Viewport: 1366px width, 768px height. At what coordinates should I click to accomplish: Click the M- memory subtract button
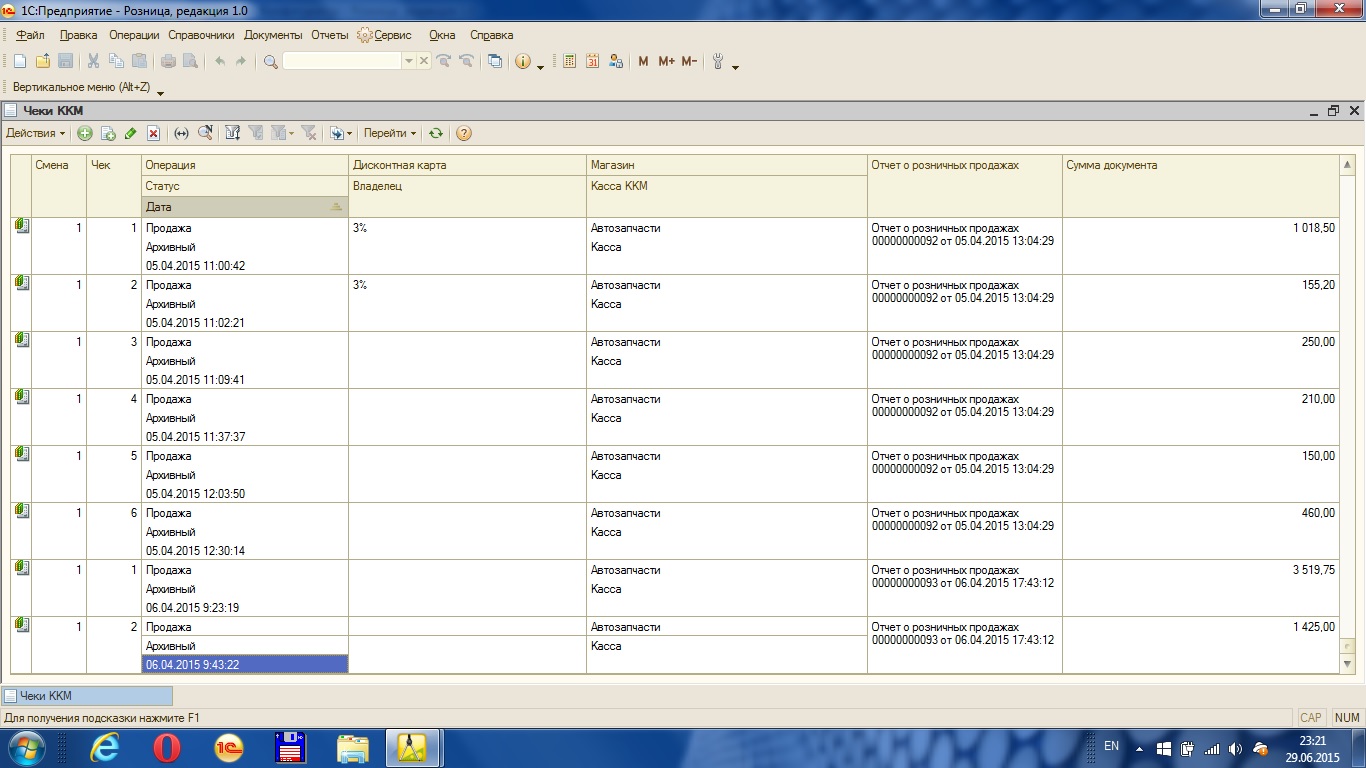(x=689, y=61)
